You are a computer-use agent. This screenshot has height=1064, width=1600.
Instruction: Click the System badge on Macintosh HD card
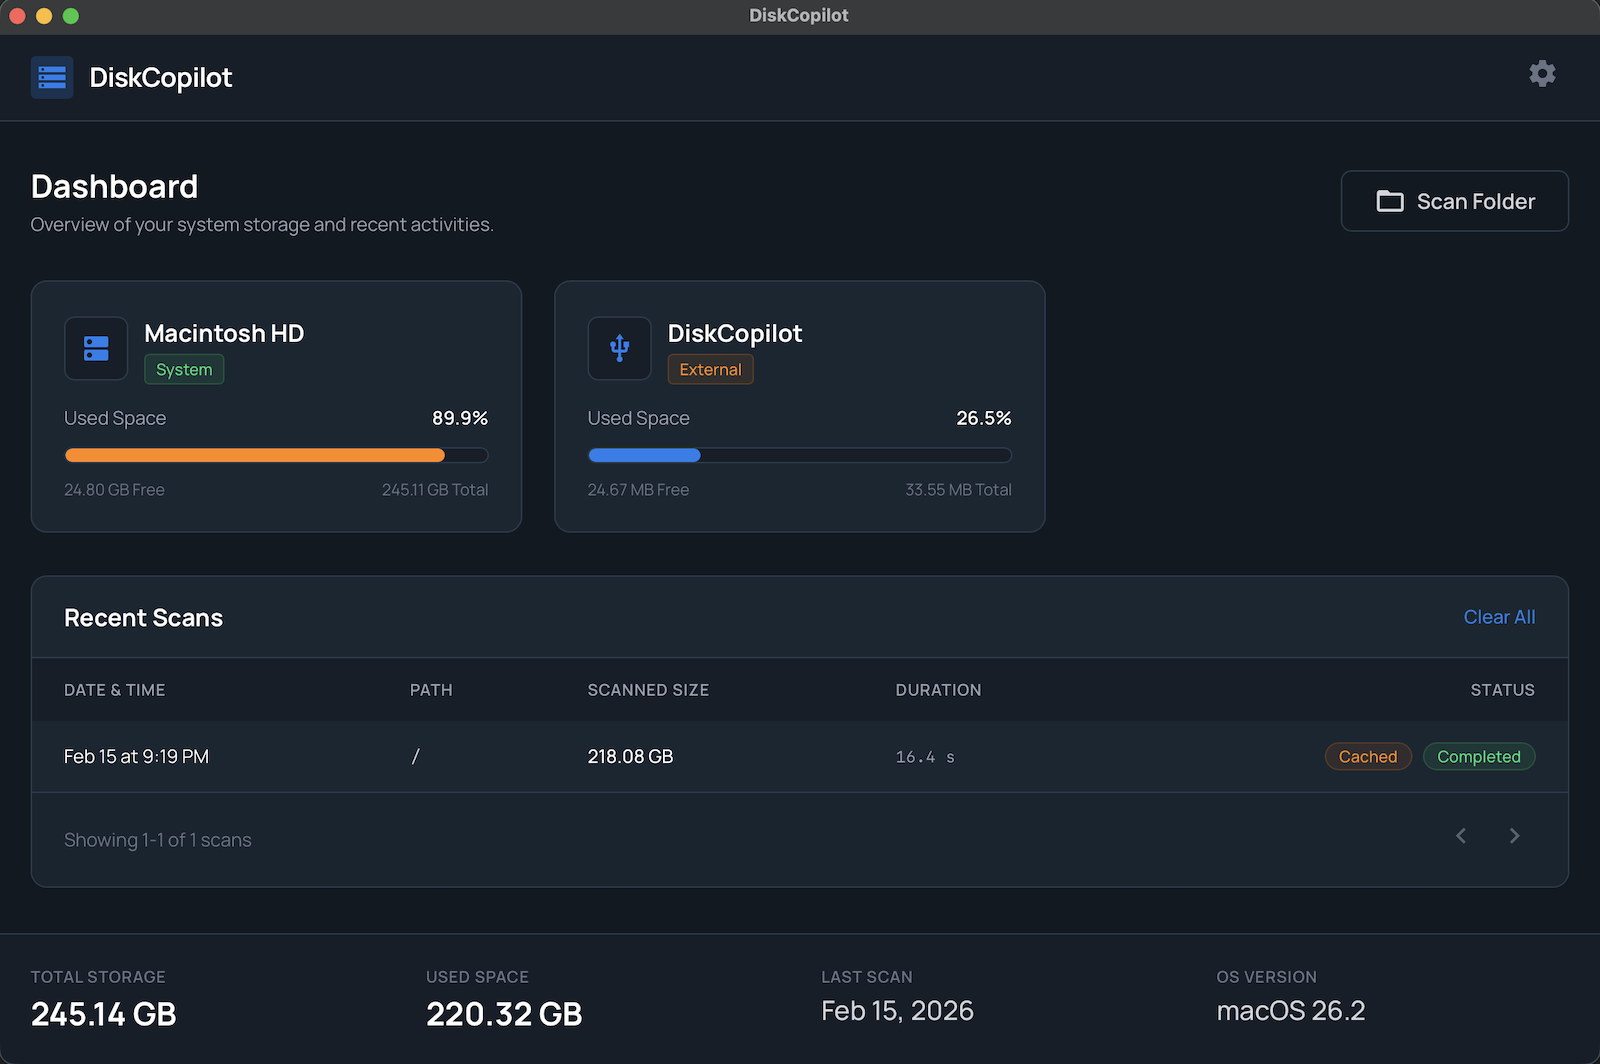184,369
